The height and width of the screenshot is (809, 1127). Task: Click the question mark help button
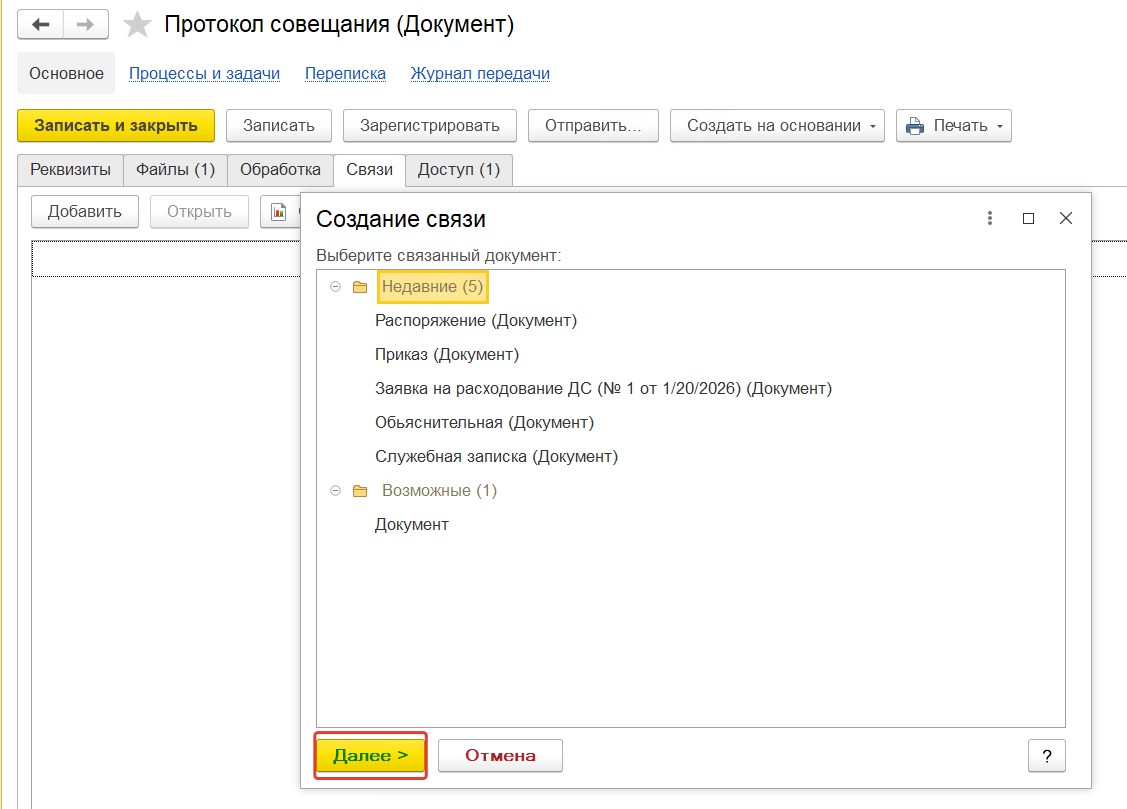click(x=1046, y=756)
